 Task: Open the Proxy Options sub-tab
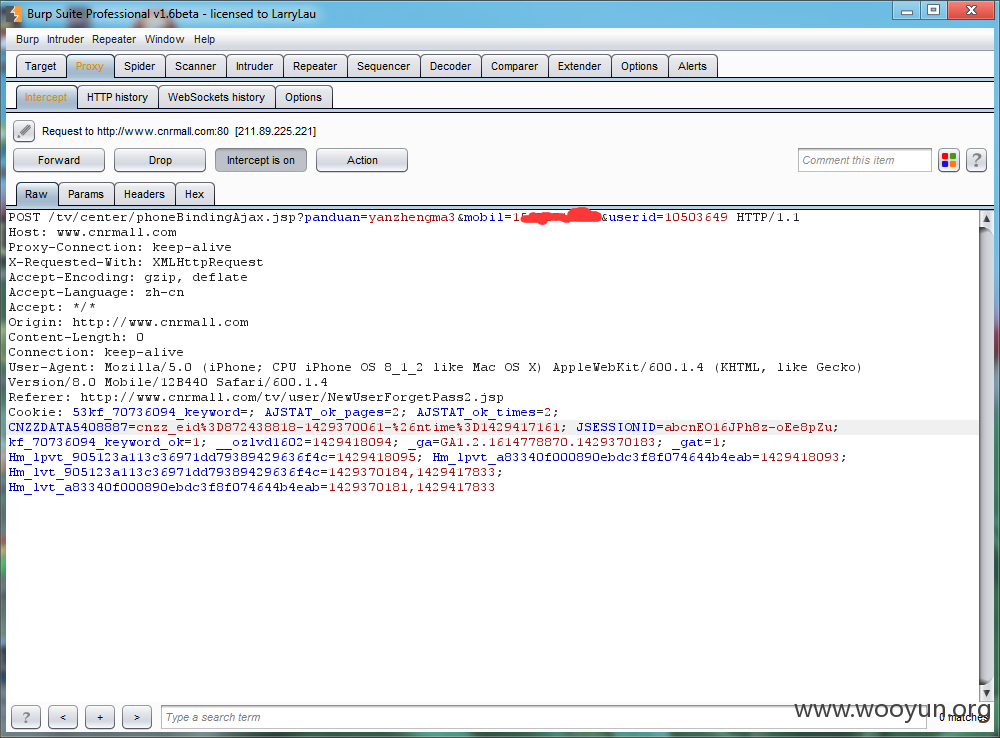tap(303, 97)
